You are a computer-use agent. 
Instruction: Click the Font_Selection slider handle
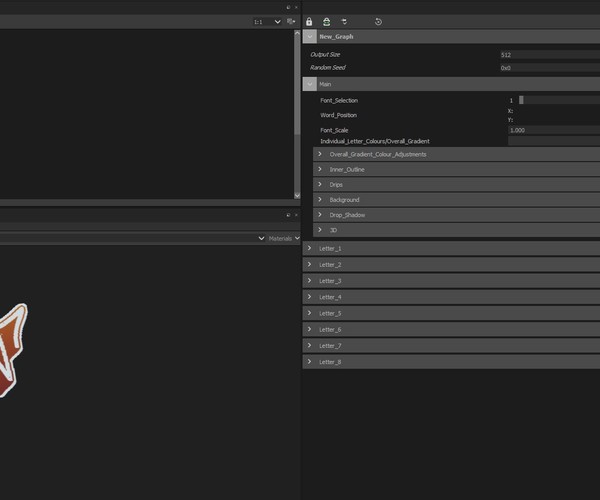pos(521,100)
